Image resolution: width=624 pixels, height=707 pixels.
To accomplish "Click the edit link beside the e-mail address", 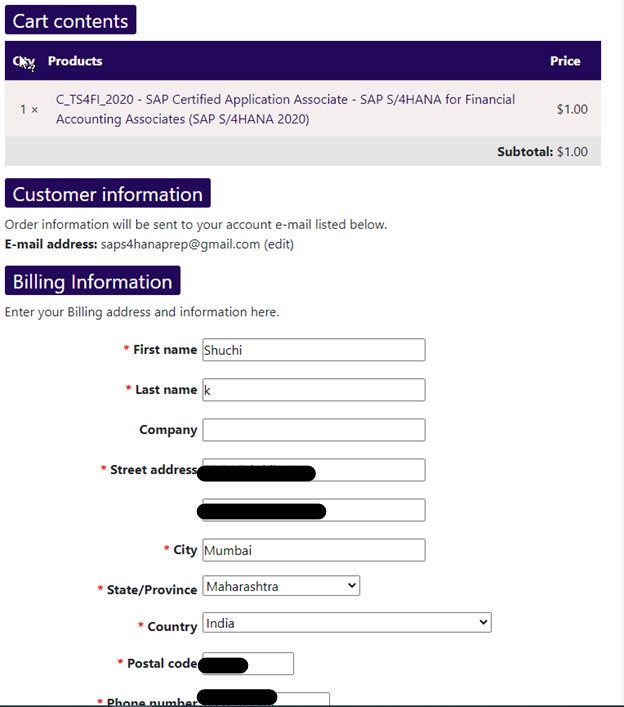I will point(278,244).
